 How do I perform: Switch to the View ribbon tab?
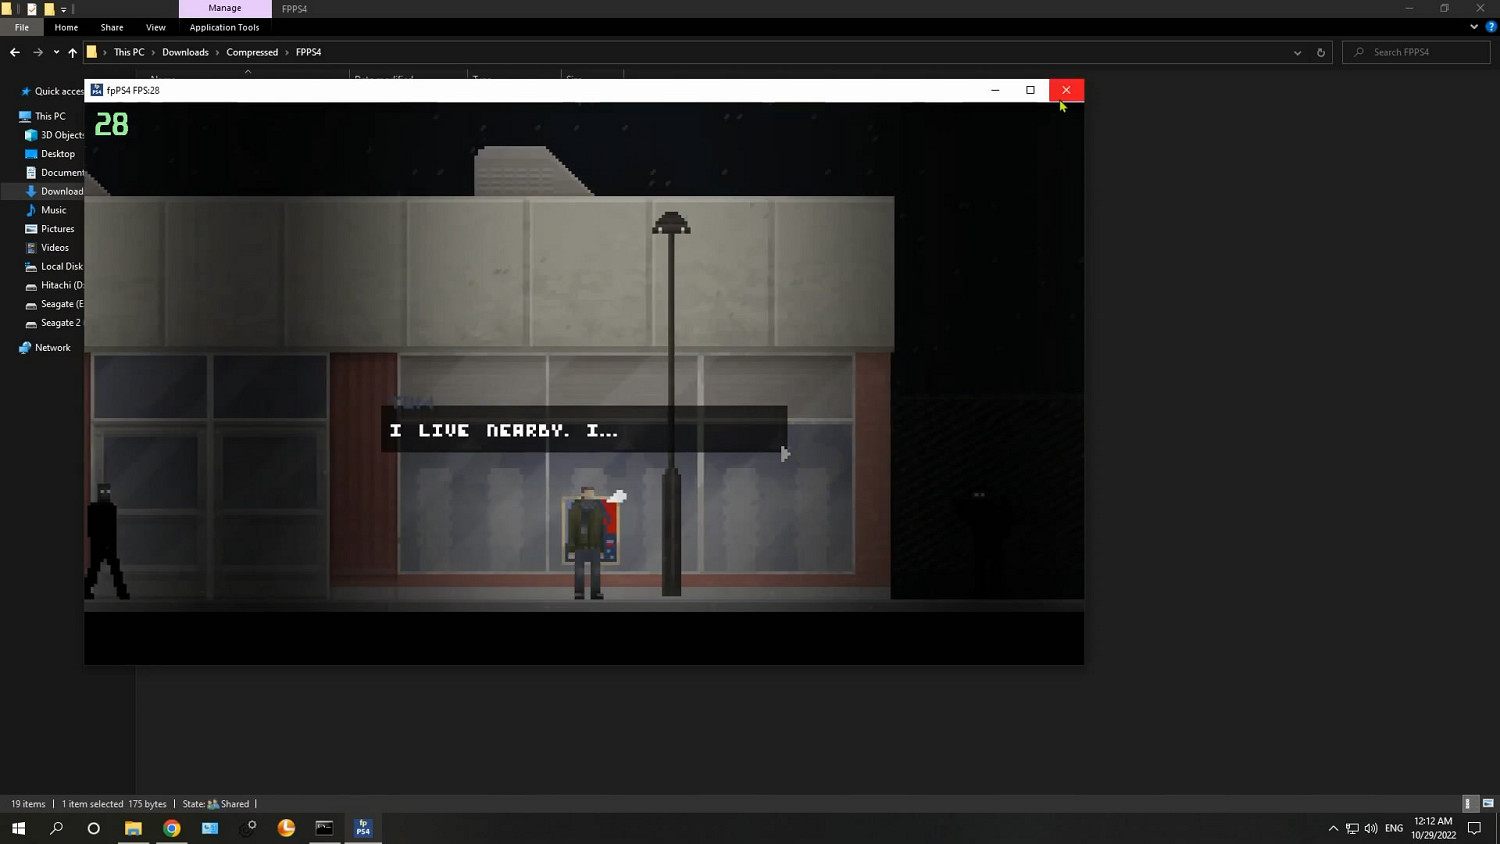point(155,27)
